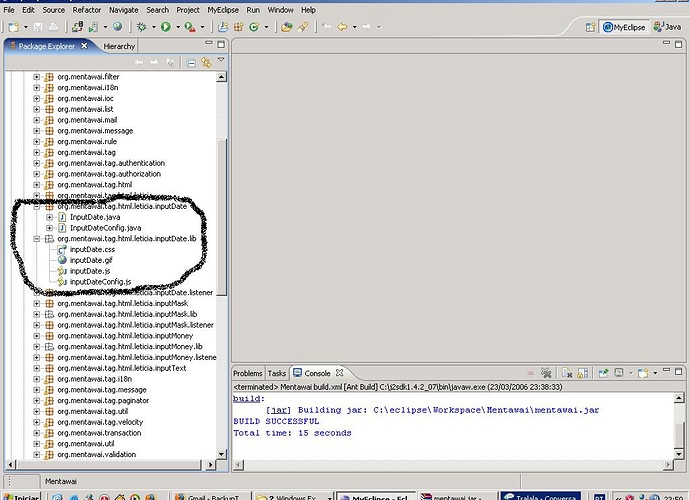
Task: Select the org.mentawai.transaction package
Action: point(99,433)
